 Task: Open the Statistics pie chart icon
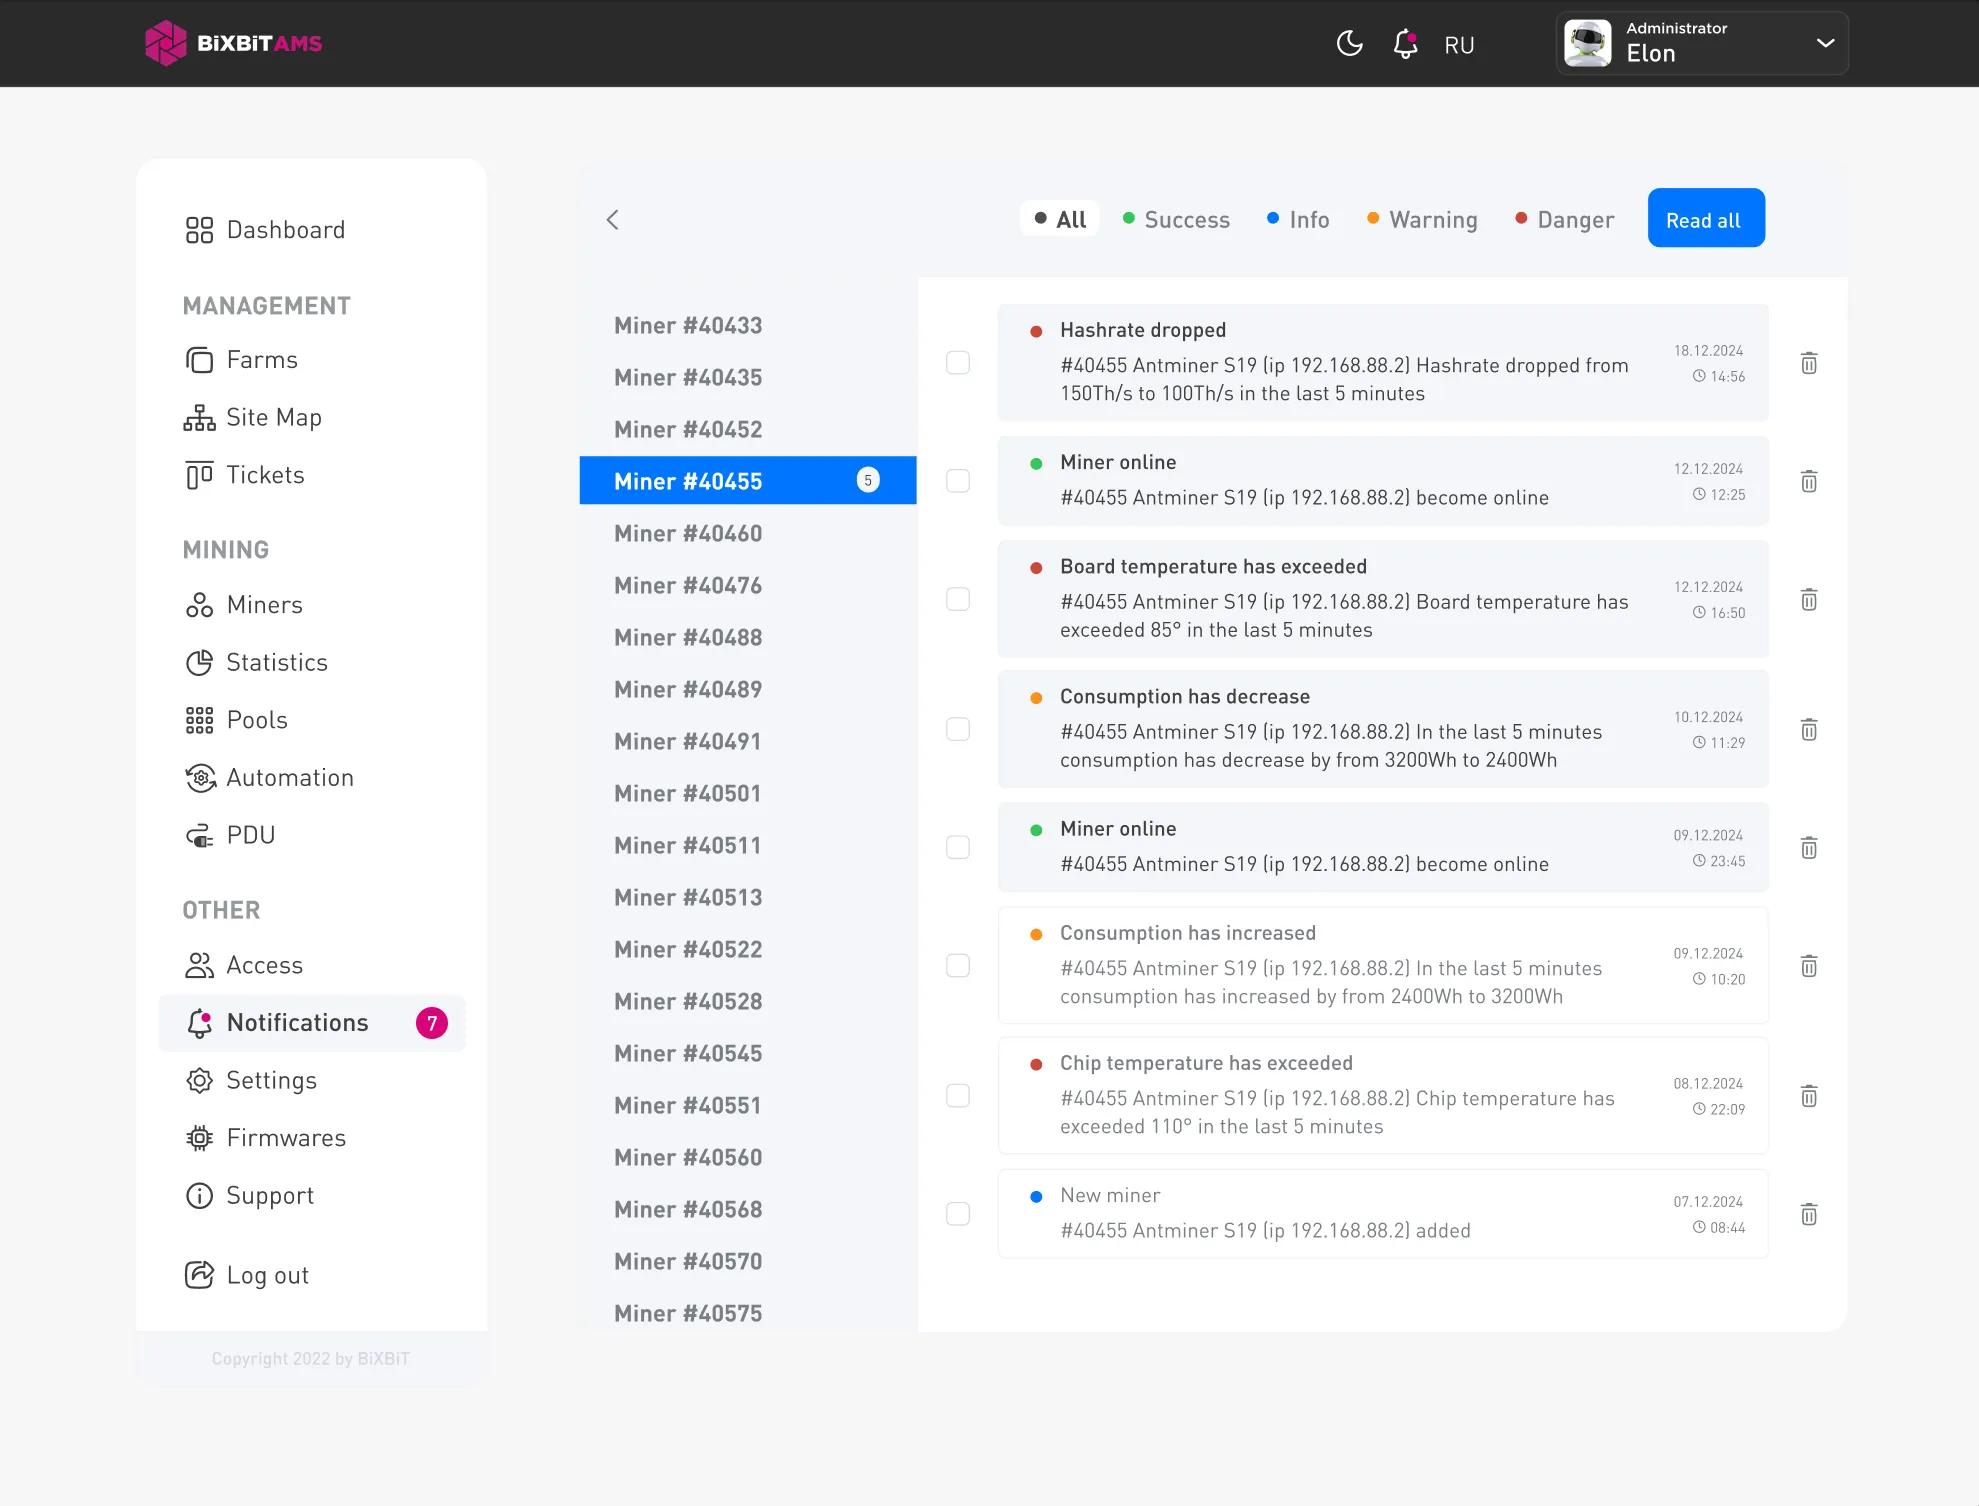[199, 662]
